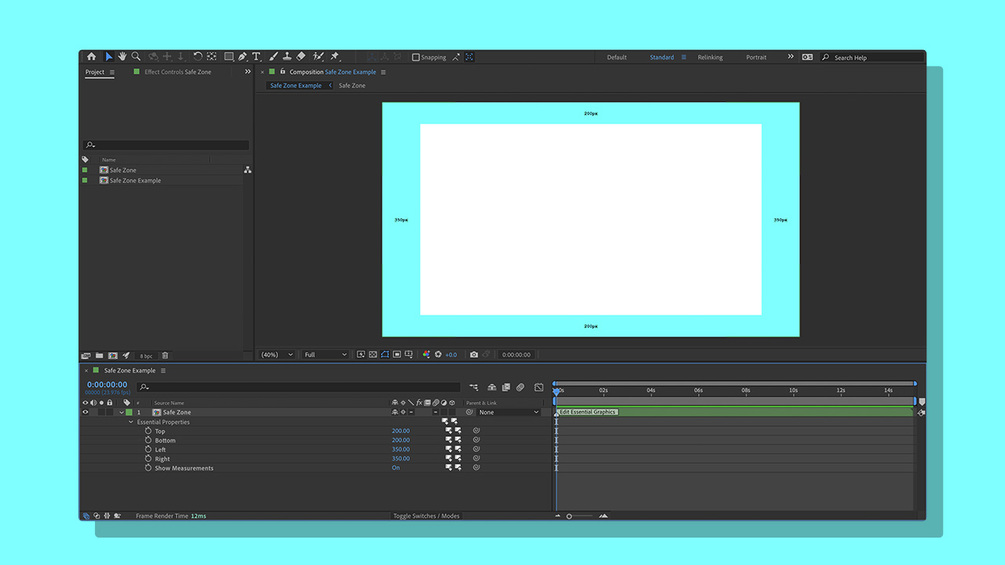Open the Standard workspace menu icon
The image size is (1005, 565).
684,57
